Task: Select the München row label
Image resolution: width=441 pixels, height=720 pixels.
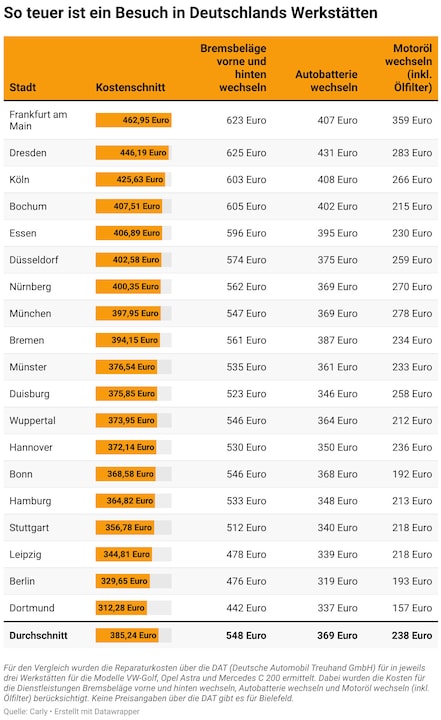Action: 30,314
